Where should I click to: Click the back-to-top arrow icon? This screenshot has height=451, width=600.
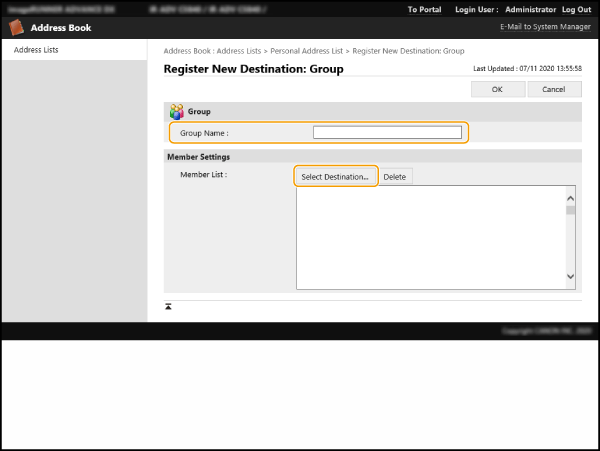169,306
